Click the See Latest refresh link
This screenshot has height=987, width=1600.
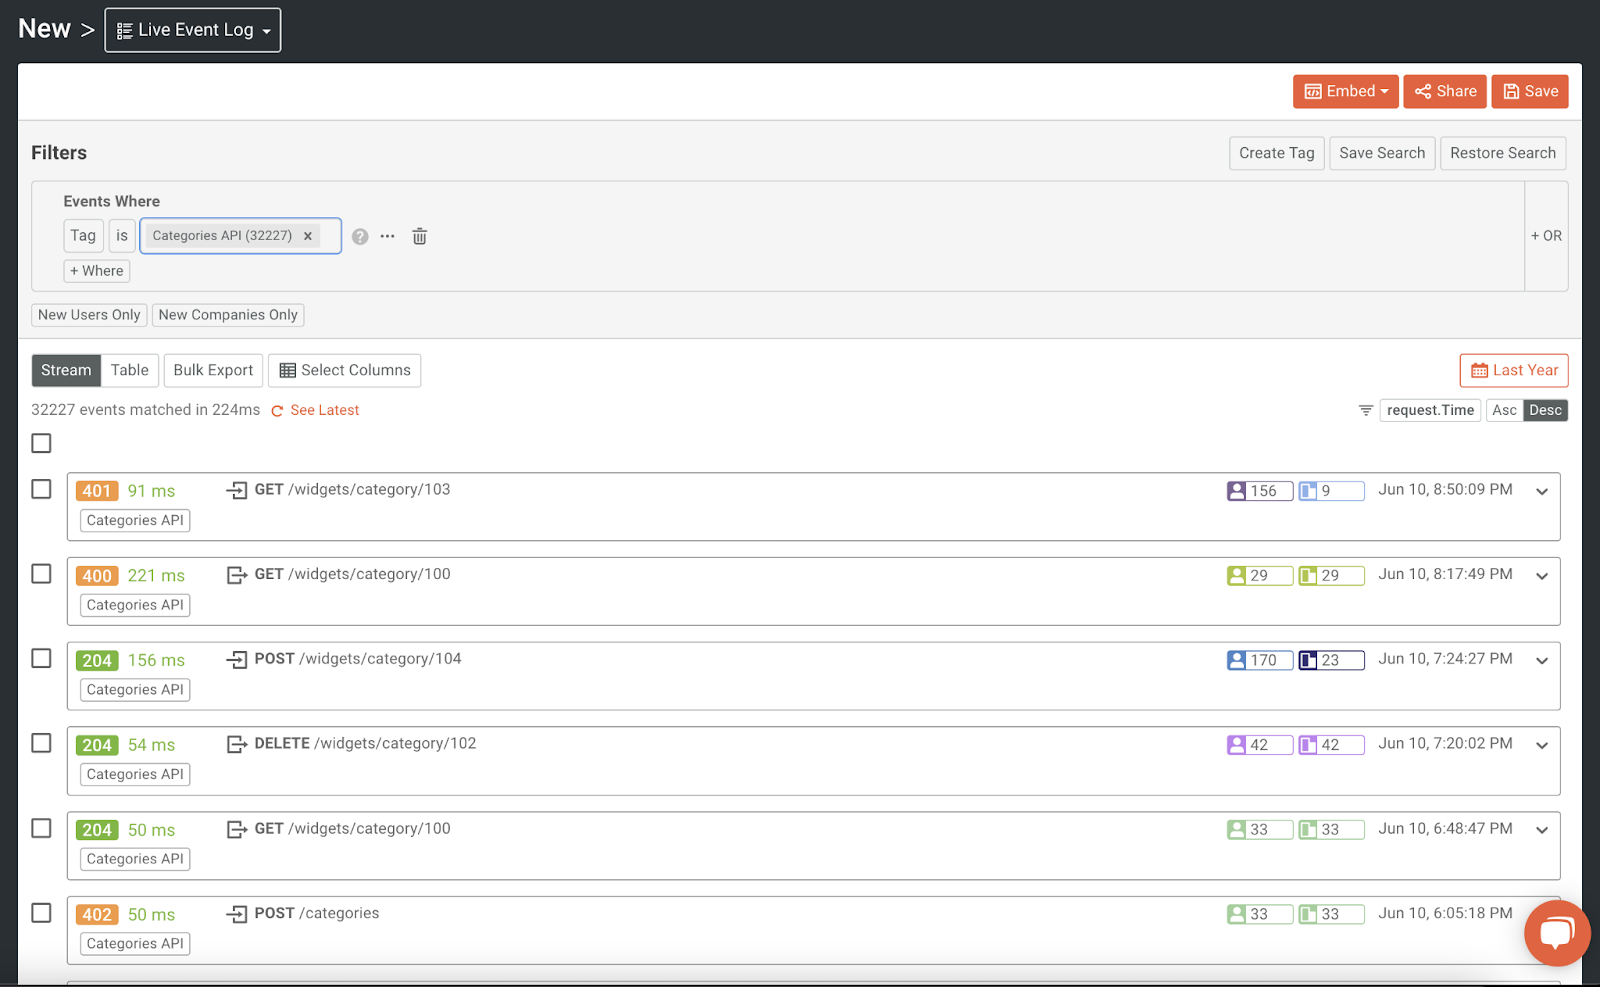pos(324,410)
